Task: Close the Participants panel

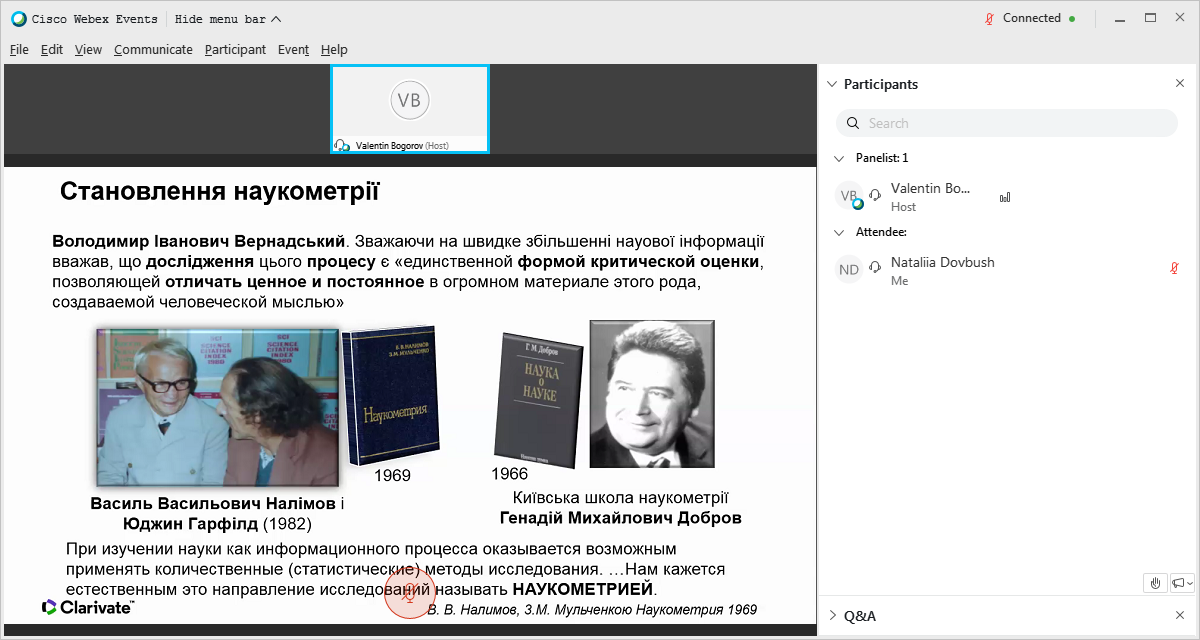Action: tap(1180, 84)
